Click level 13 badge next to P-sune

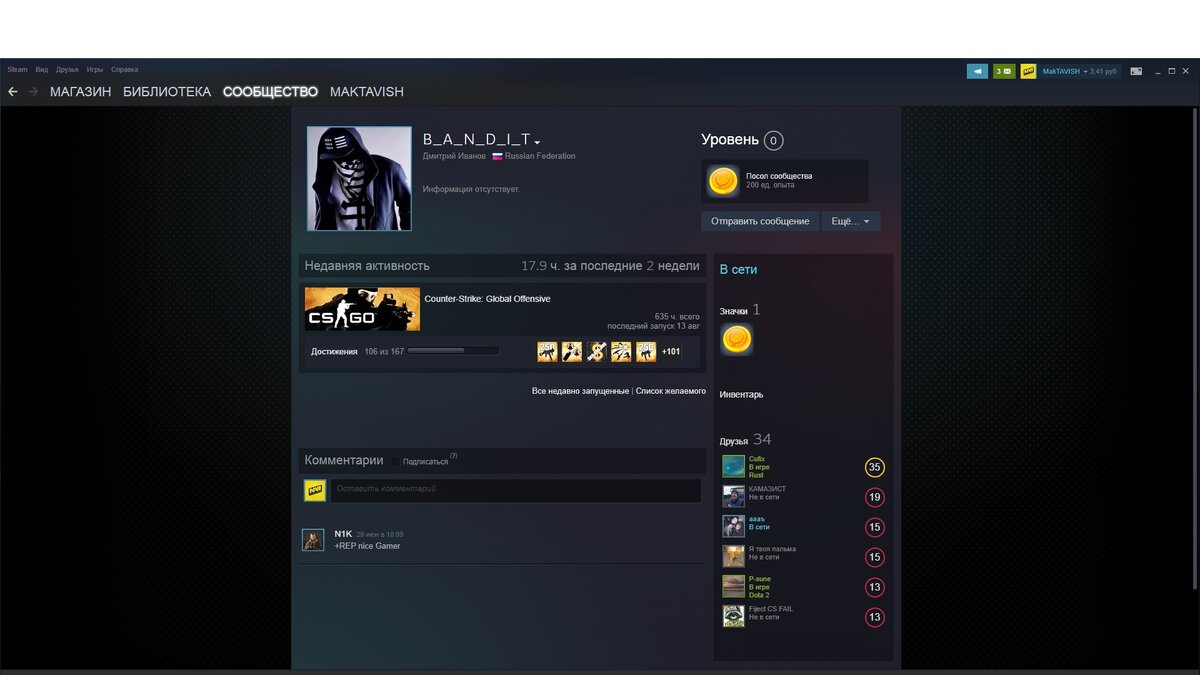pos(875,587)
